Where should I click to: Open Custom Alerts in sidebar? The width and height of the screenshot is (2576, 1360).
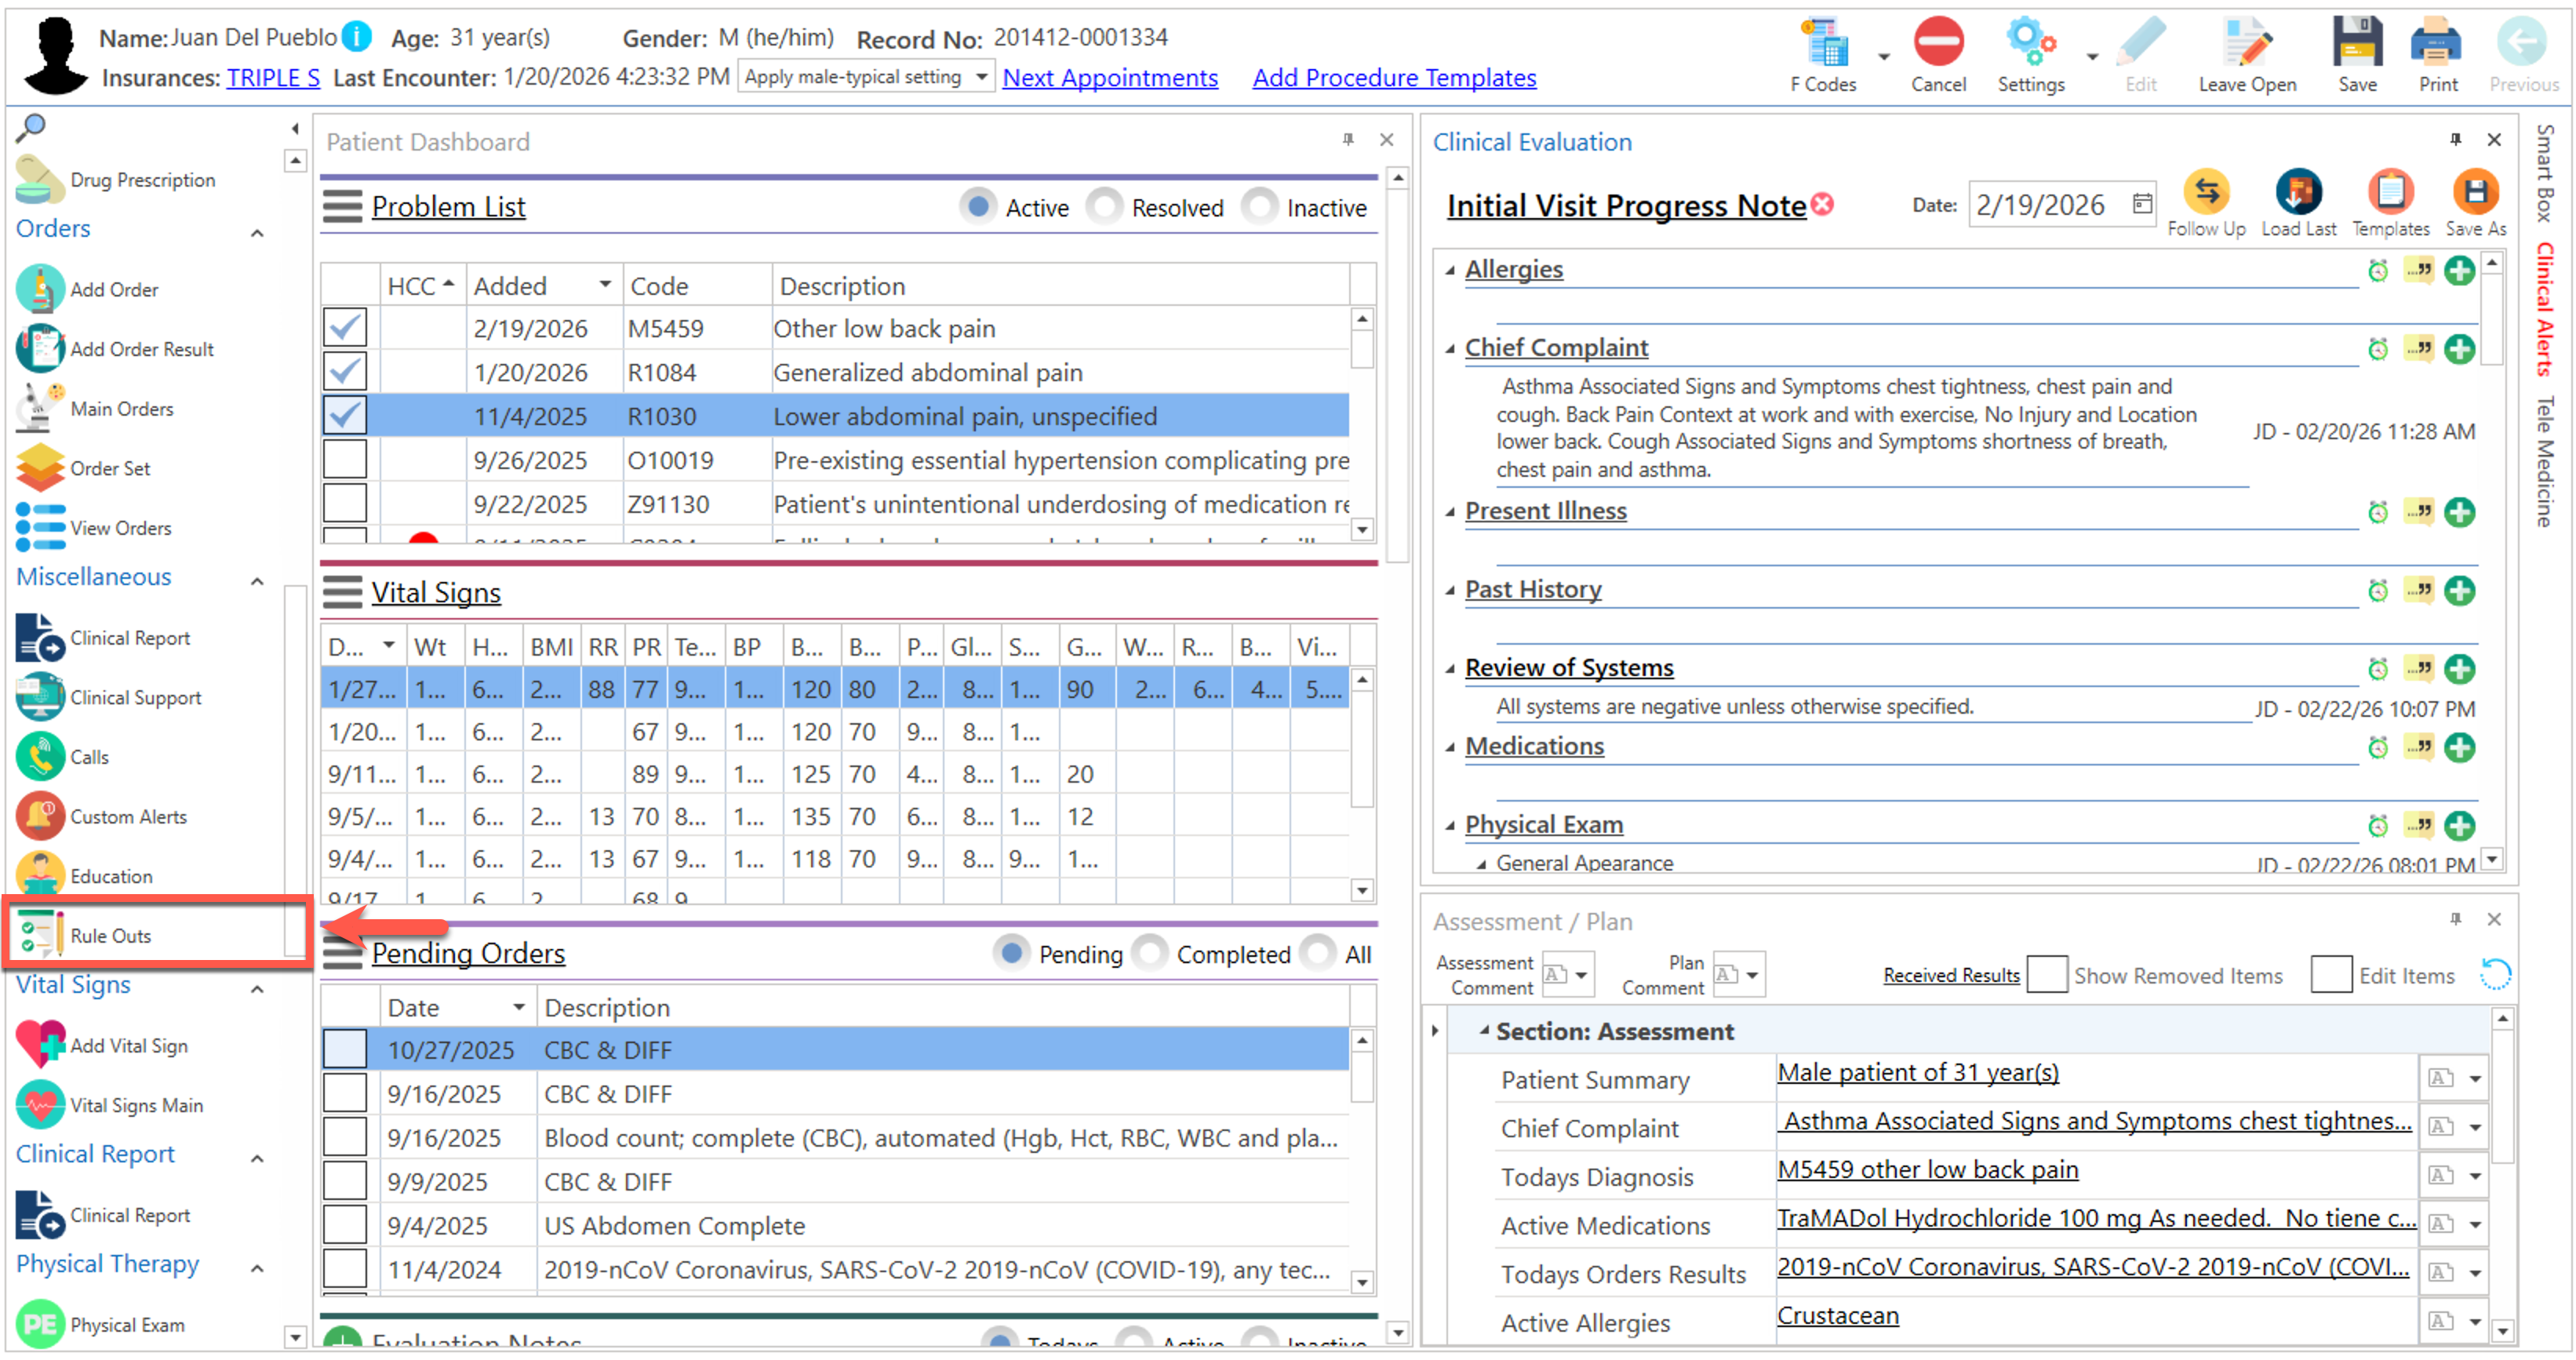(128, 817)
